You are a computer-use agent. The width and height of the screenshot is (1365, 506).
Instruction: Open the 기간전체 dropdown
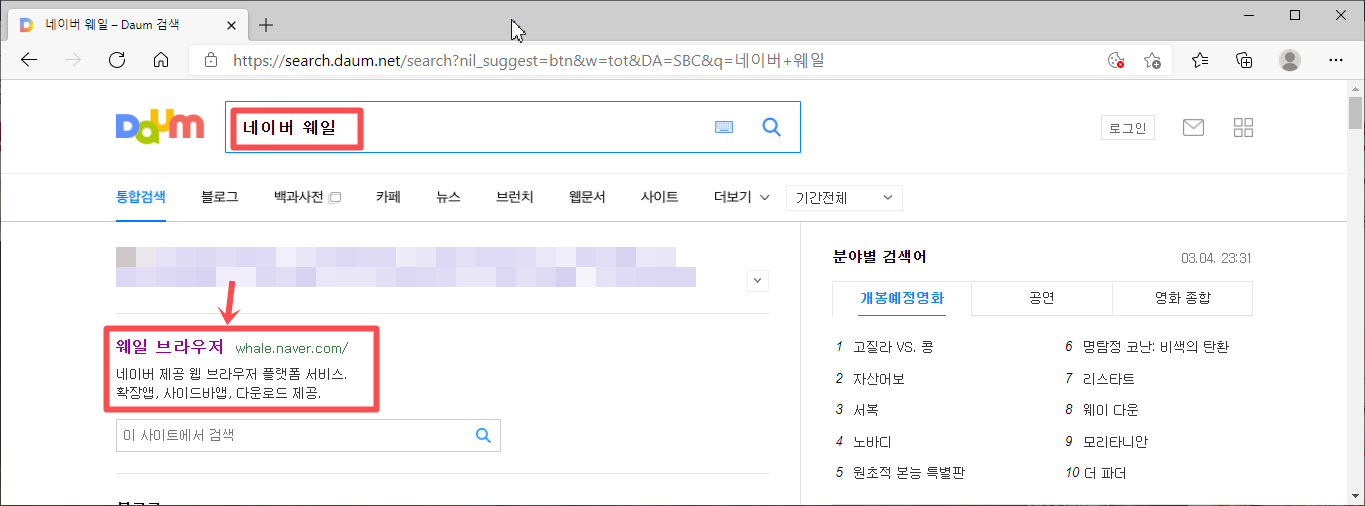click(x=844, y=198)
